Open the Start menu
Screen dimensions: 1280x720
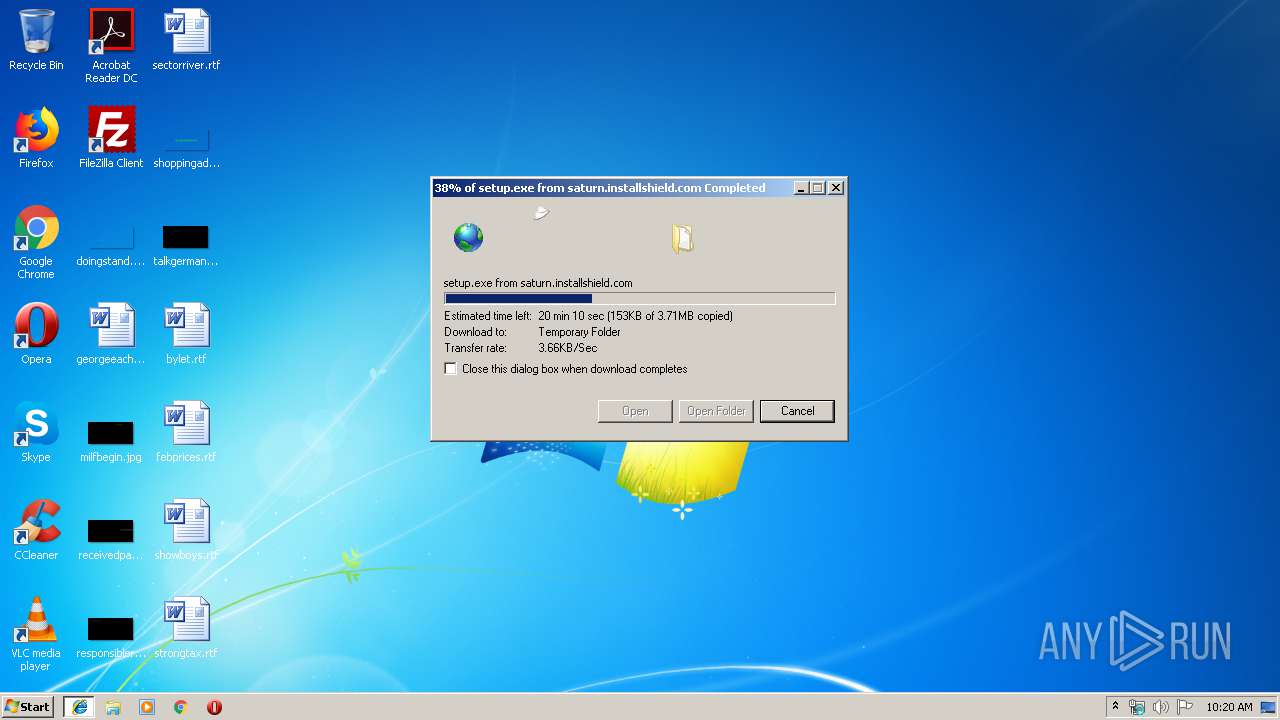[28, 707]
